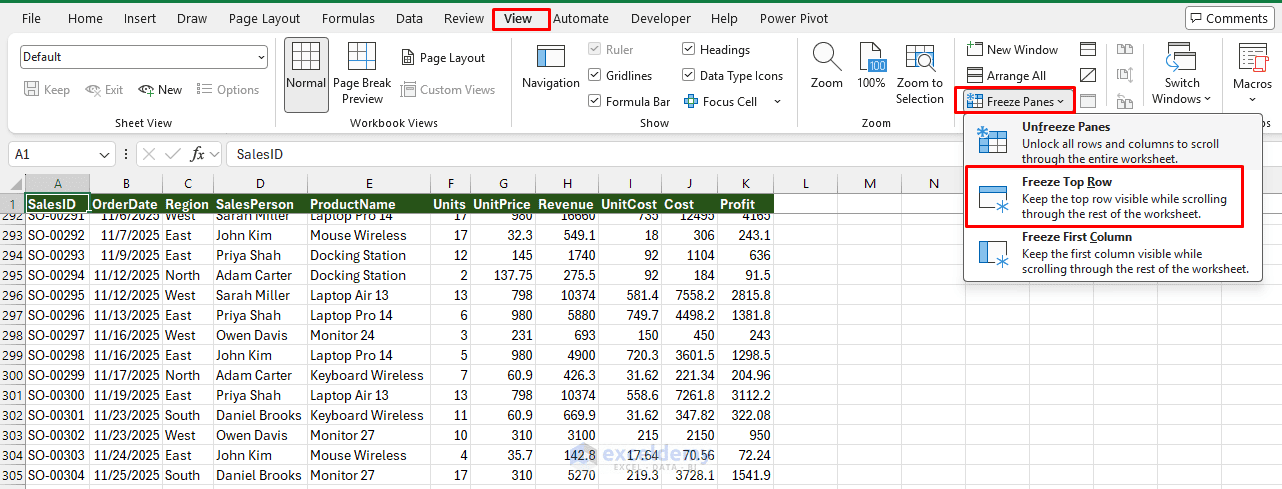Select column G header
The image size is (1282, 489).
[x=503, y=184]
